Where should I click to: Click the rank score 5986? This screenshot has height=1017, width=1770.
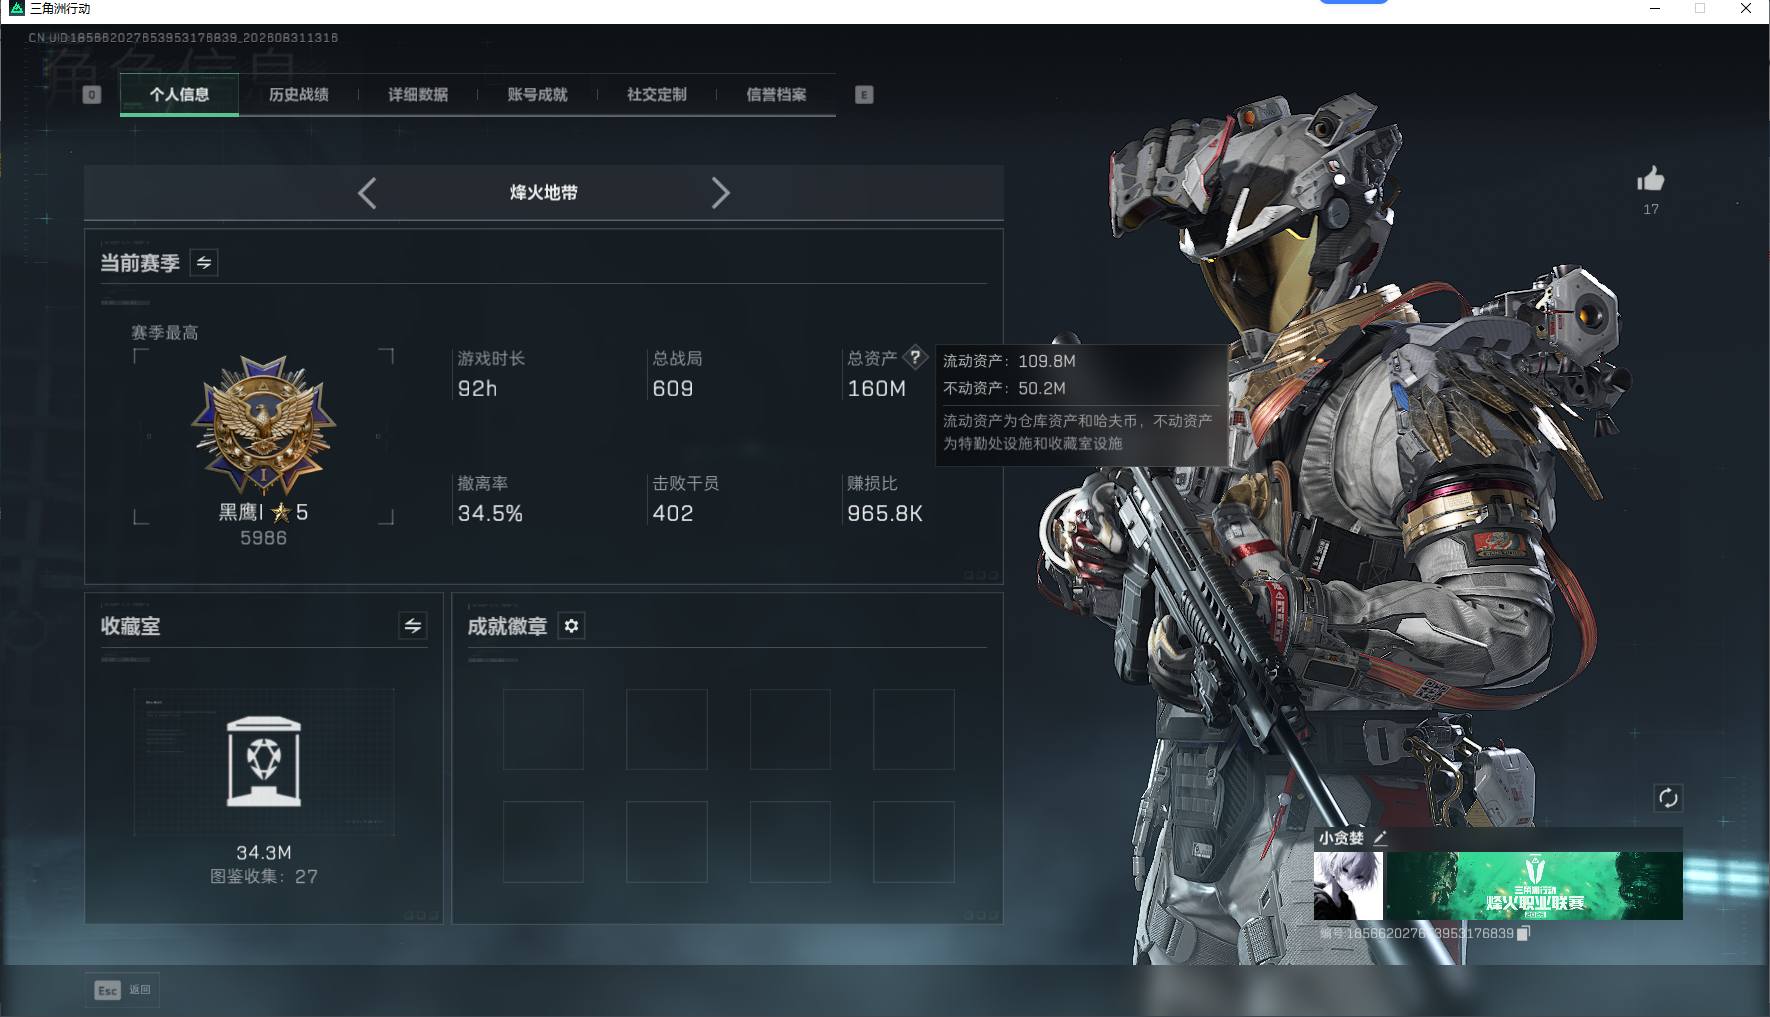coord(264,538)
